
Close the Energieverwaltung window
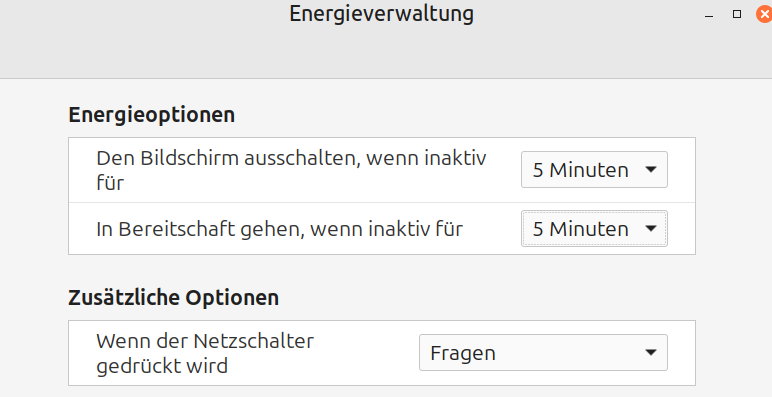coord(764,14)
